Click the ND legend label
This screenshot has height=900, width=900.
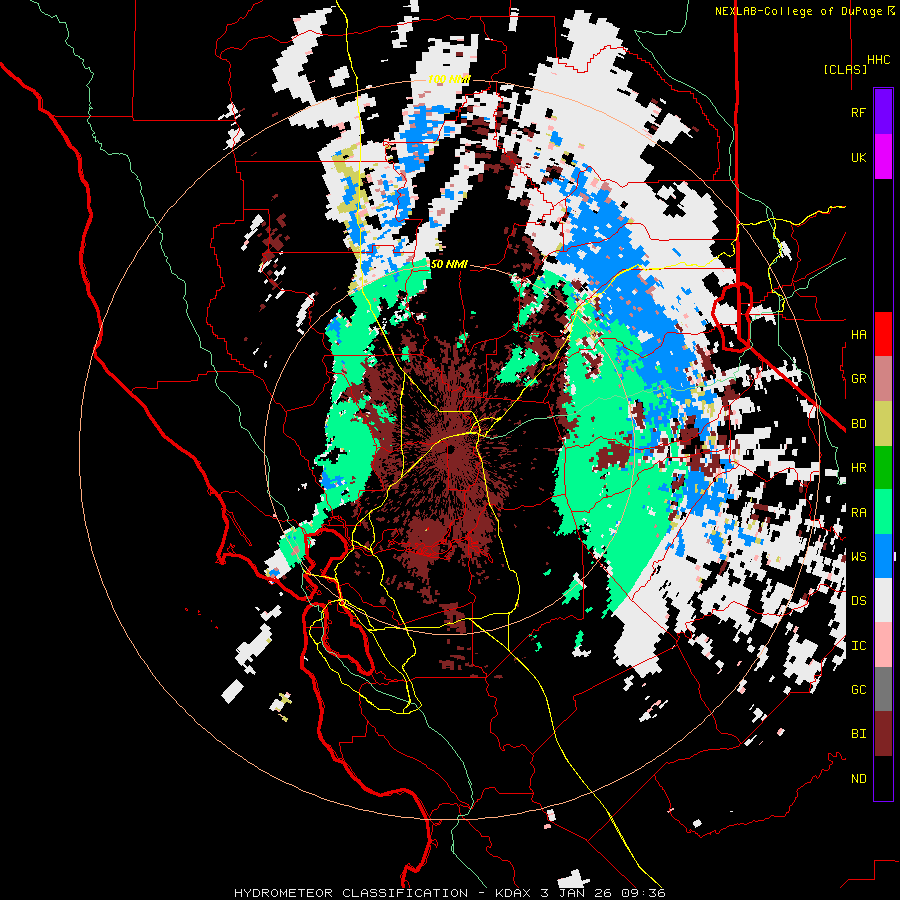pos(858,779)
